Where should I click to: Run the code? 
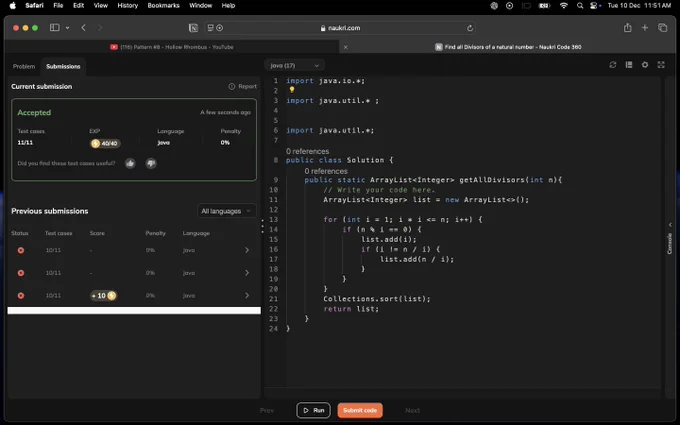pos(314,410)
